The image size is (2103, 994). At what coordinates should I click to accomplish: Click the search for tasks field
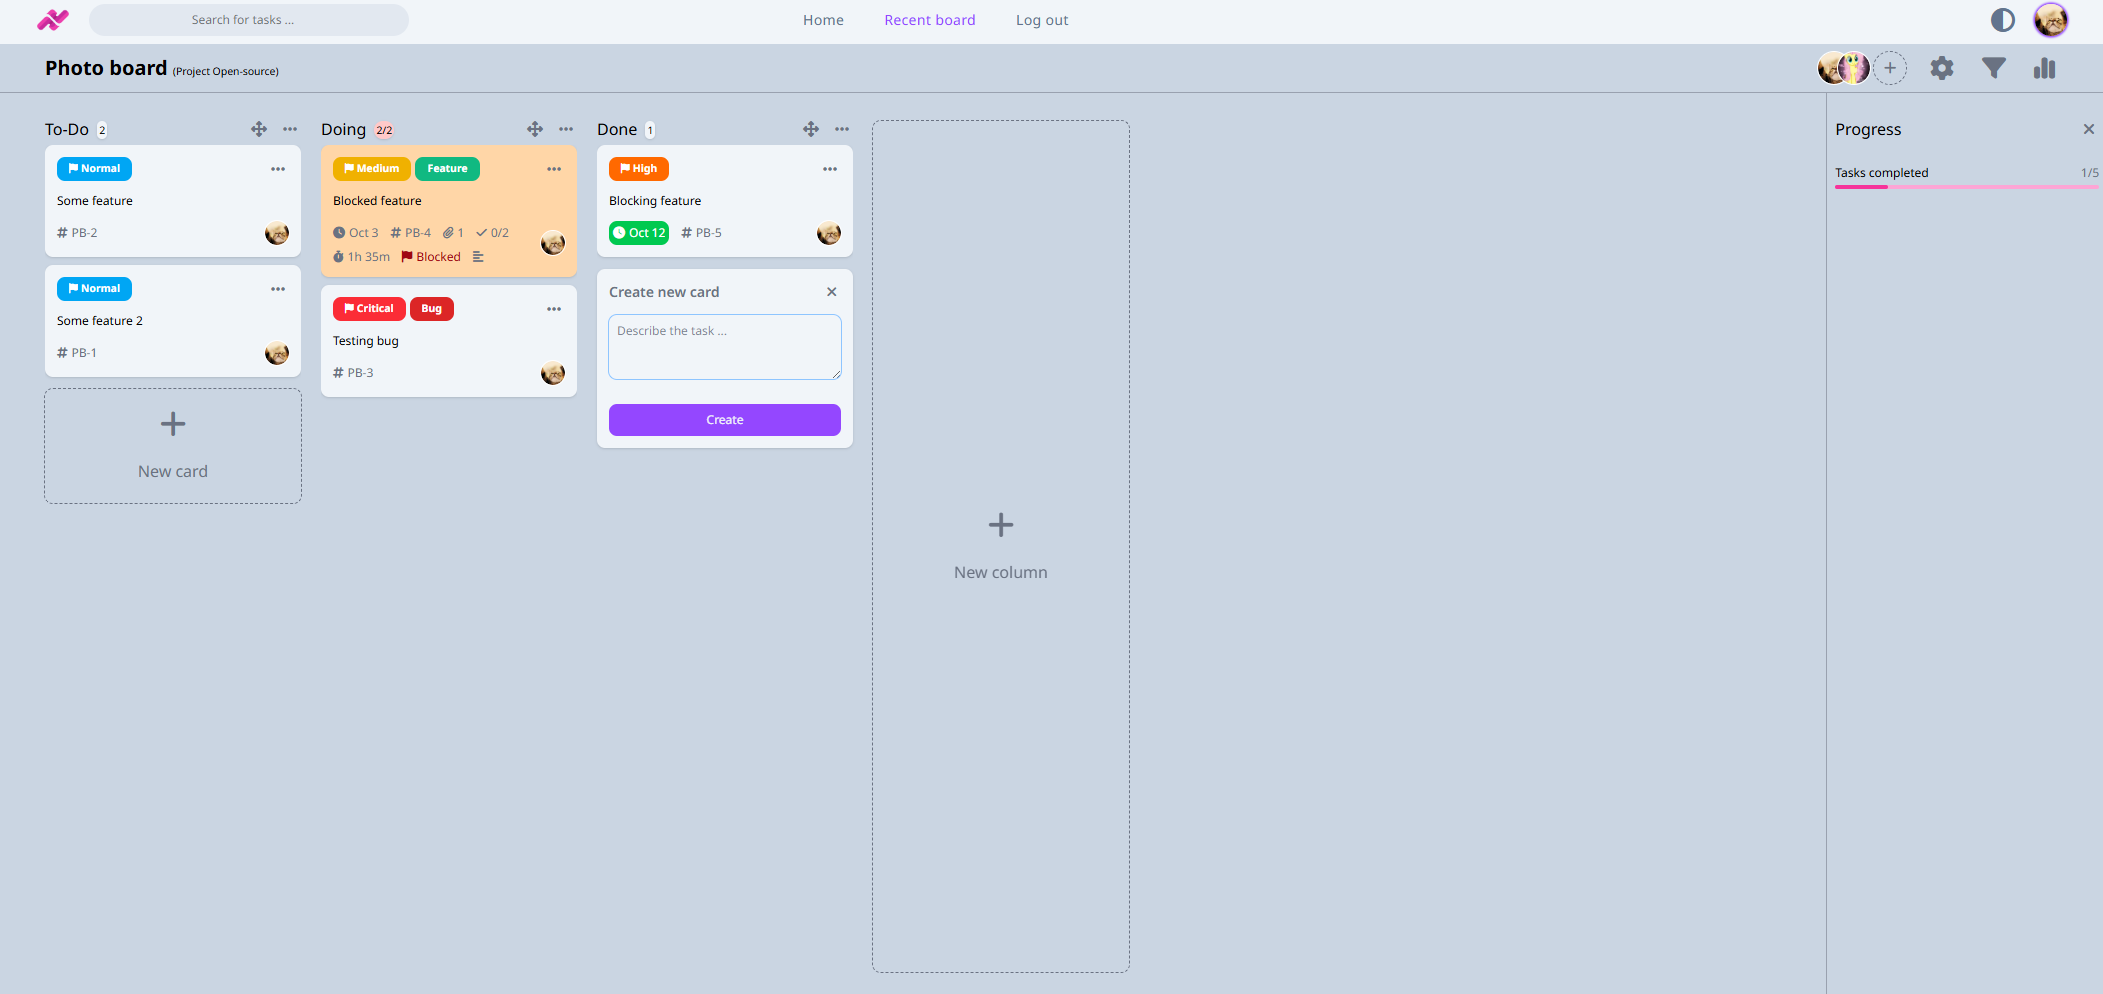click(248, 19)
